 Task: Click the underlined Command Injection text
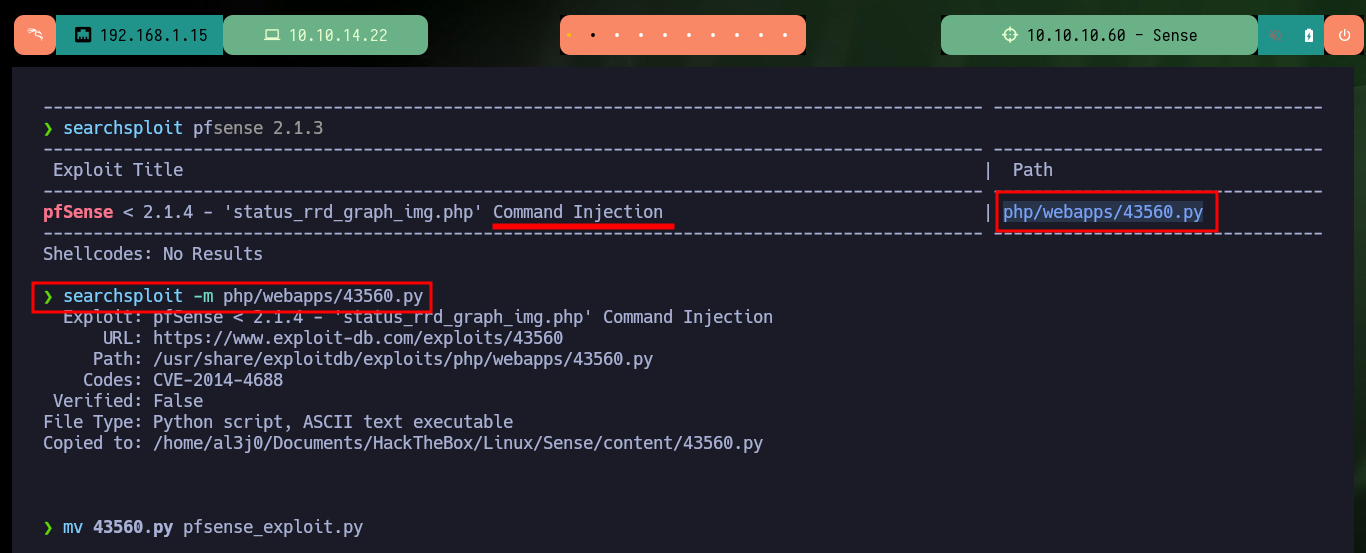[x=578, y=212]
